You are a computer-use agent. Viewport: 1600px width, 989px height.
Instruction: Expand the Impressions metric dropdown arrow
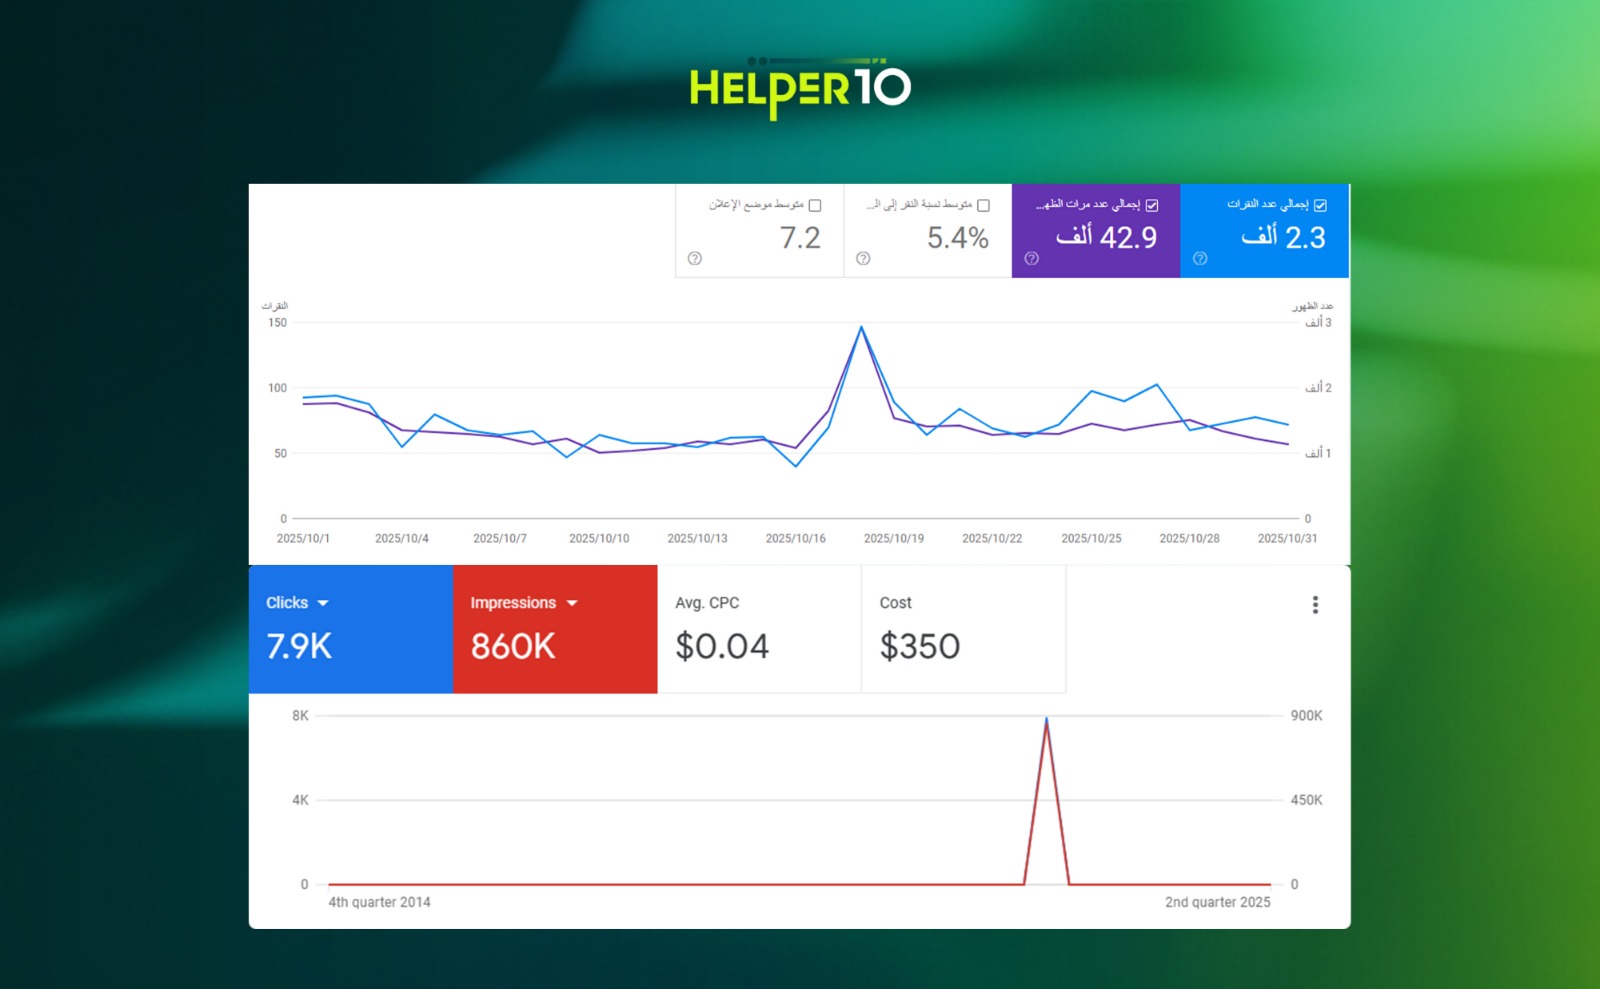pos(572,604)
